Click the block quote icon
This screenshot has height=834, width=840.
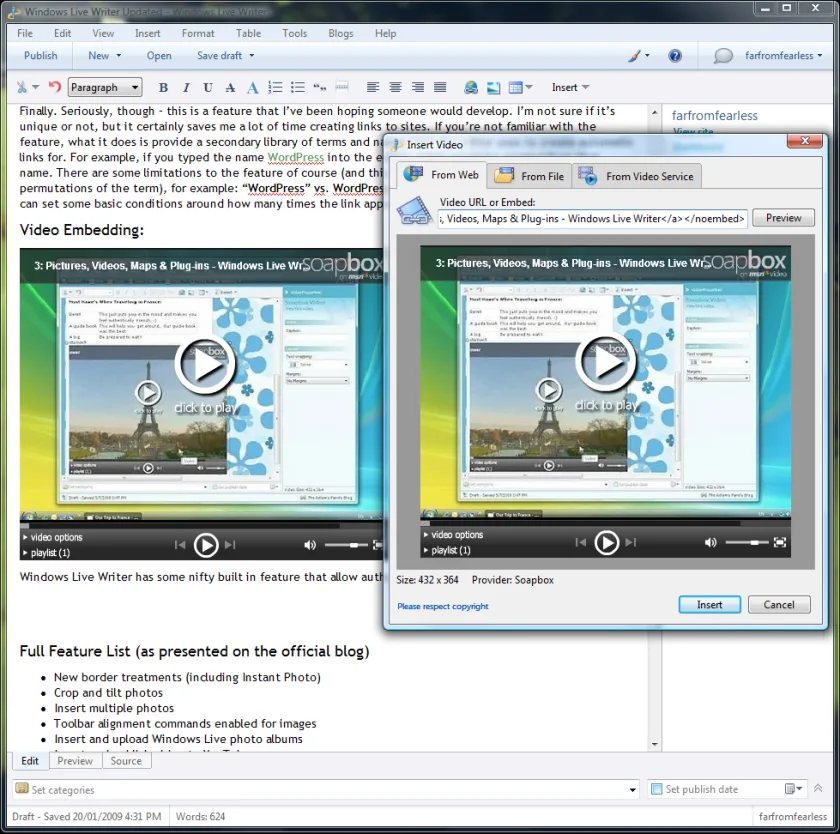click(320, 87)
